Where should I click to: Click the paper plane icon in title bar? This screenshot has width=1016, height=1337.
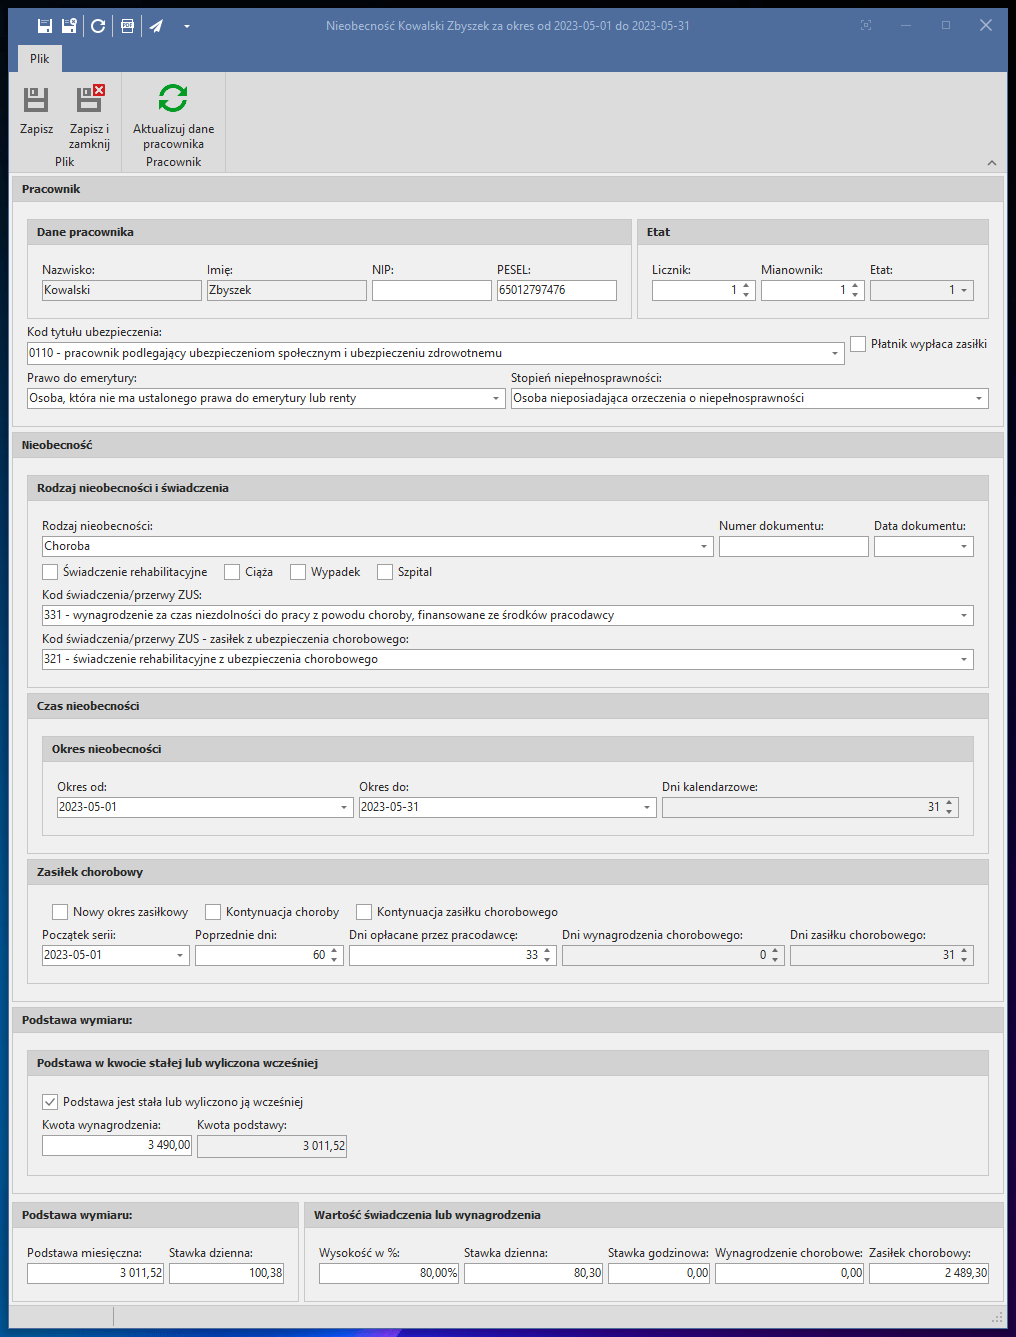[x=157, y=26]
